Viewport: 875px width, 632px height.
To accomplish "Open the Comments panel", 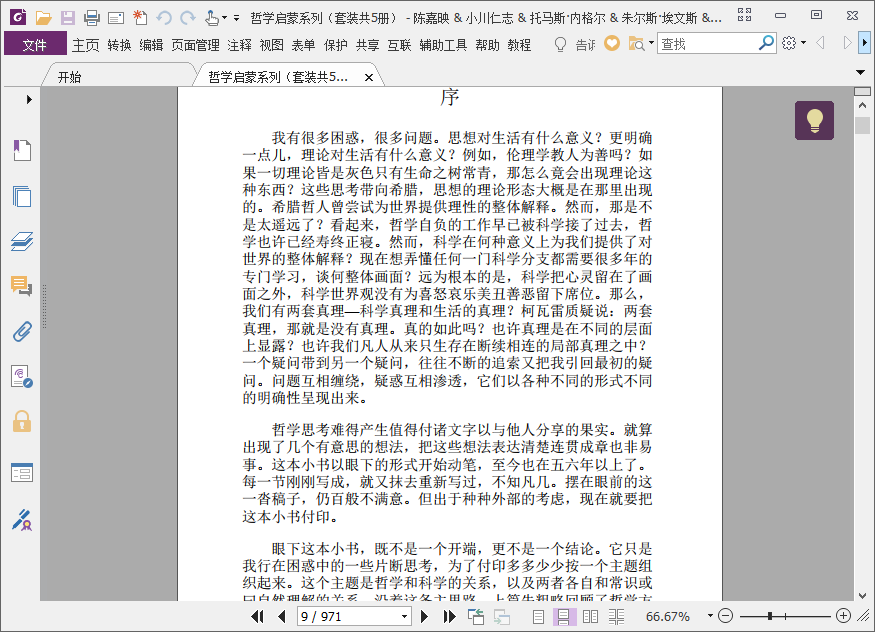I will 22,286.
